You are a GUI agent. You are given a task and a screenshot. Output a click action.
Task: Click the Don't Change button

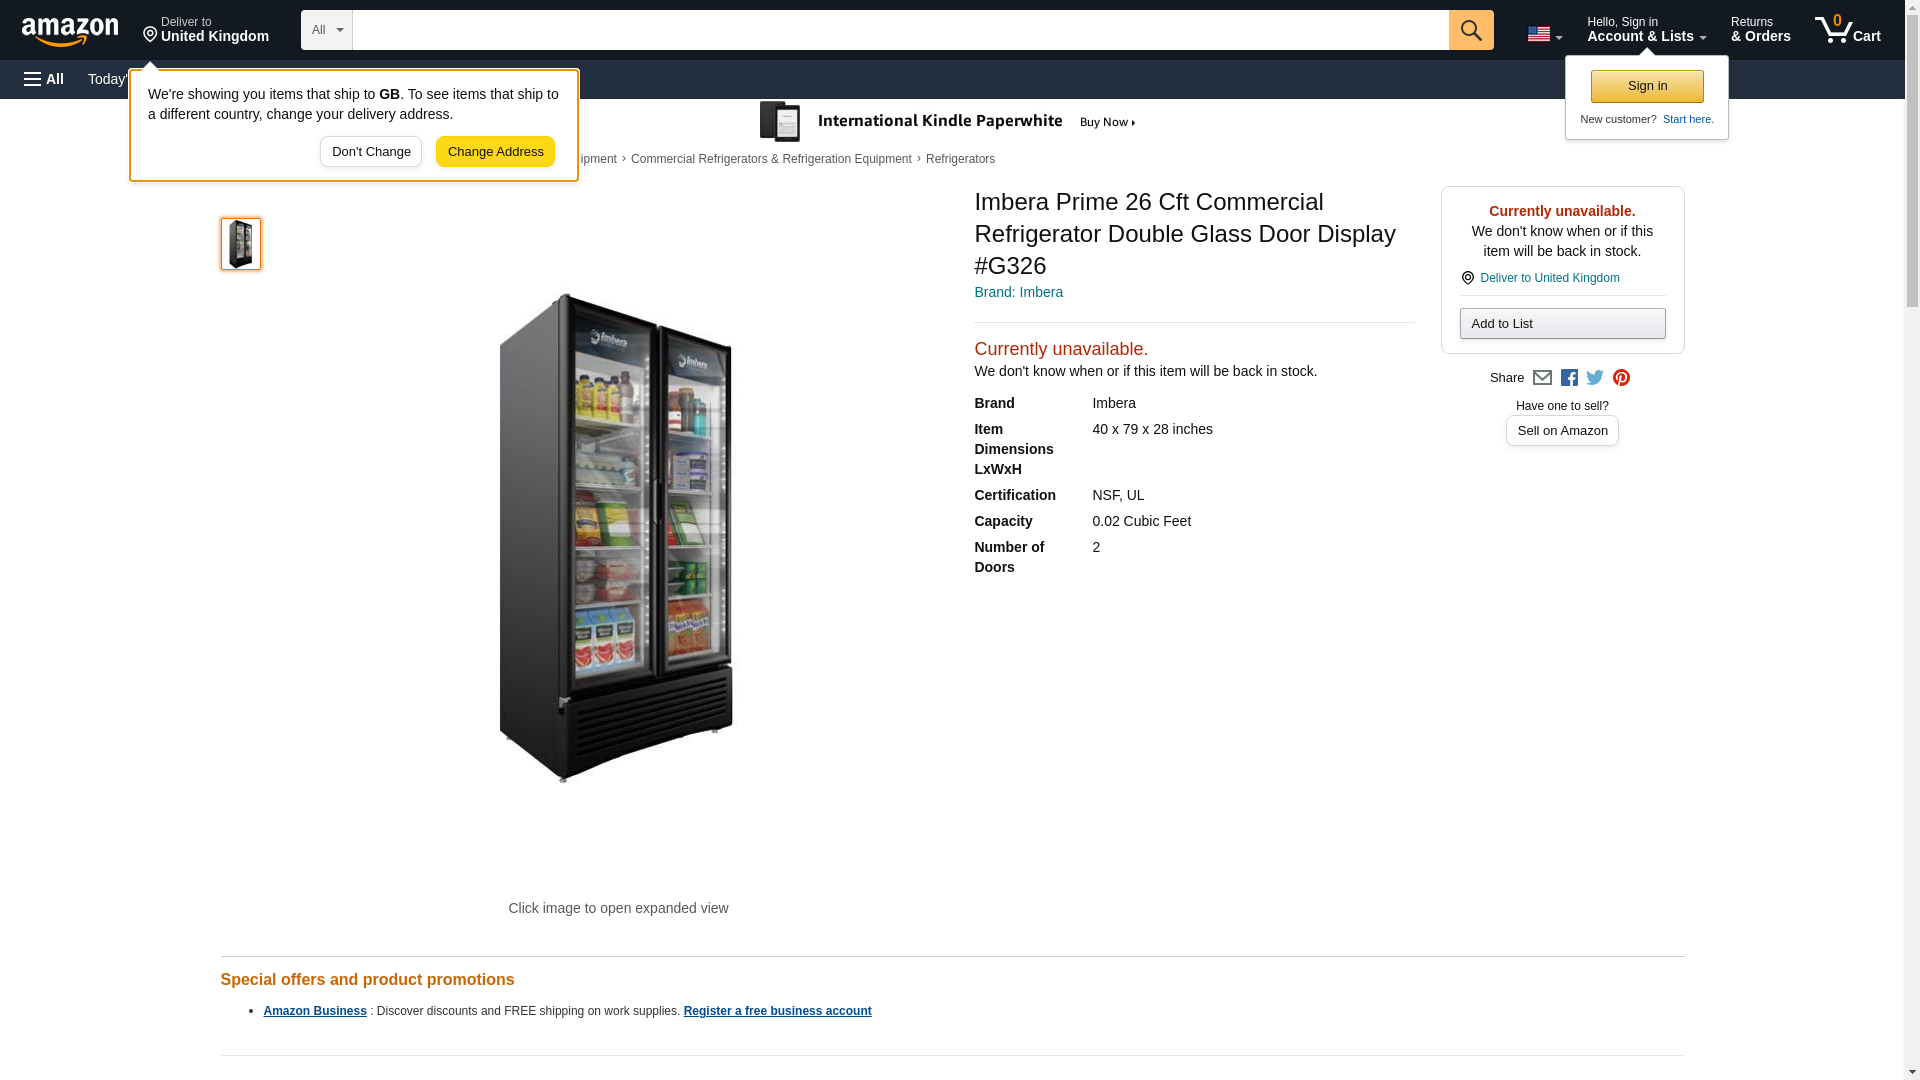point(371,152)
